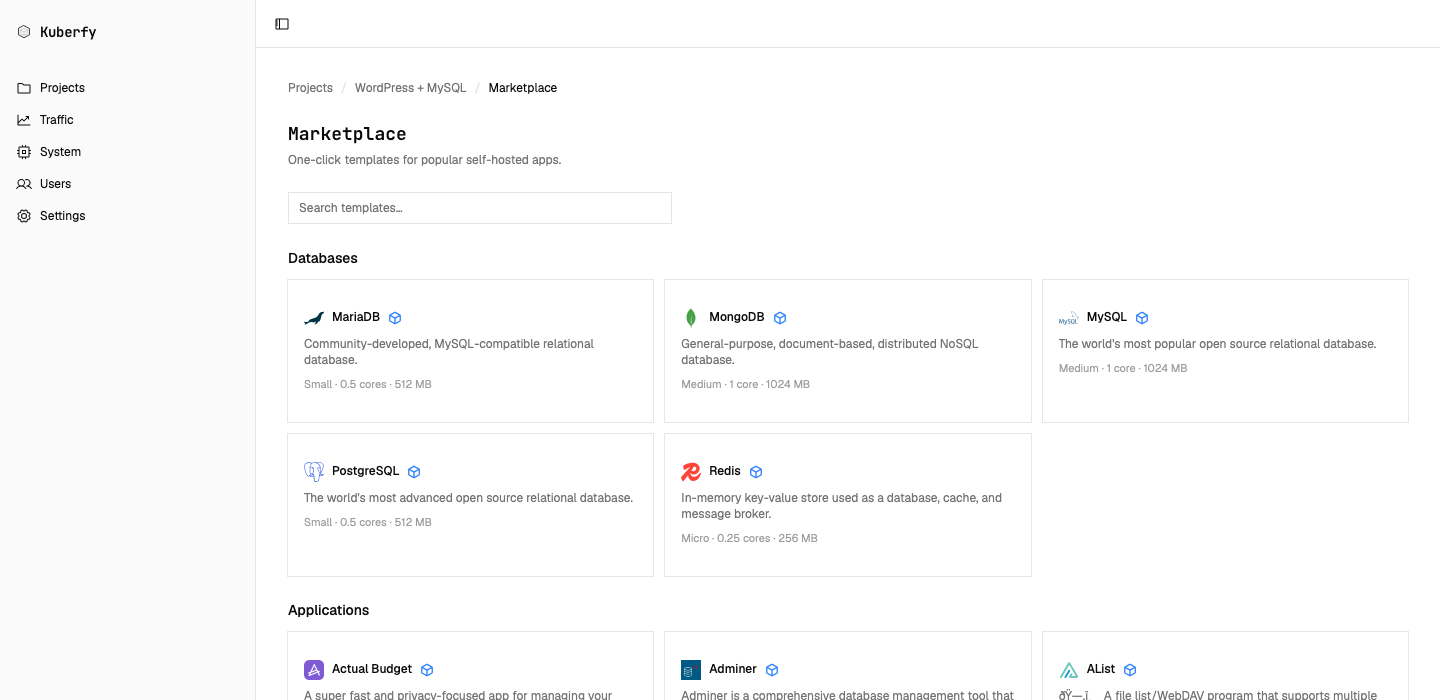This screenshot has height=700, width=1440.
Task: Click the Marketplace breadcrumb item
Action: click(523, 88)
